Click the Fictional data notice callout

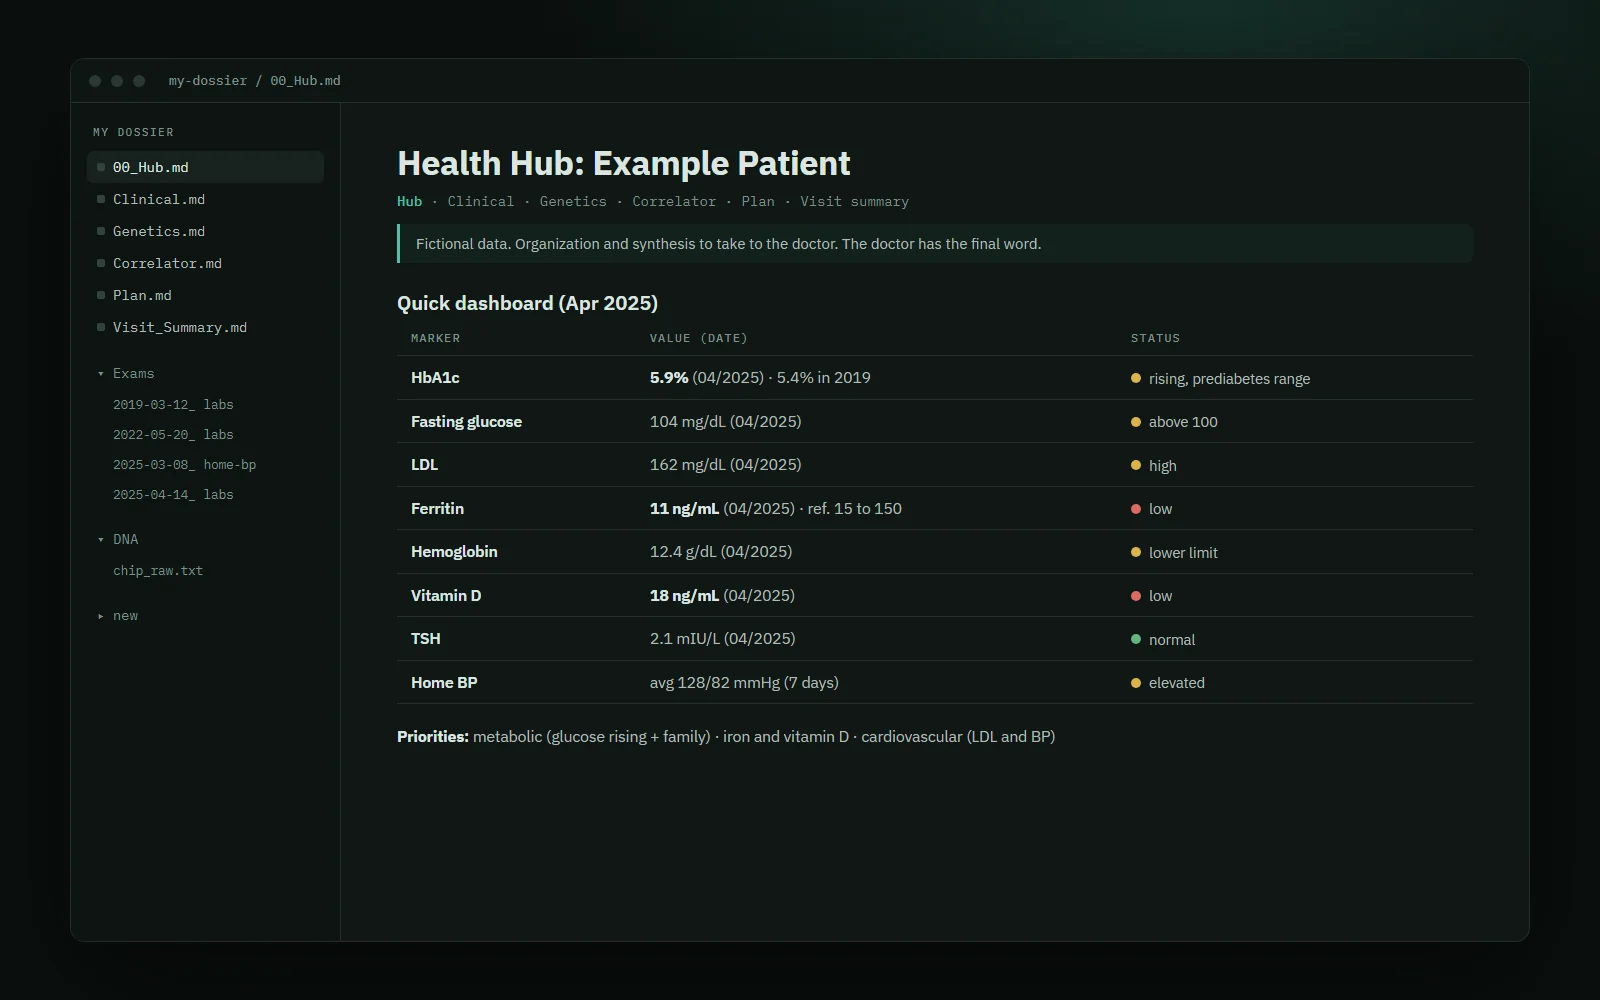[x=935, y=244]
